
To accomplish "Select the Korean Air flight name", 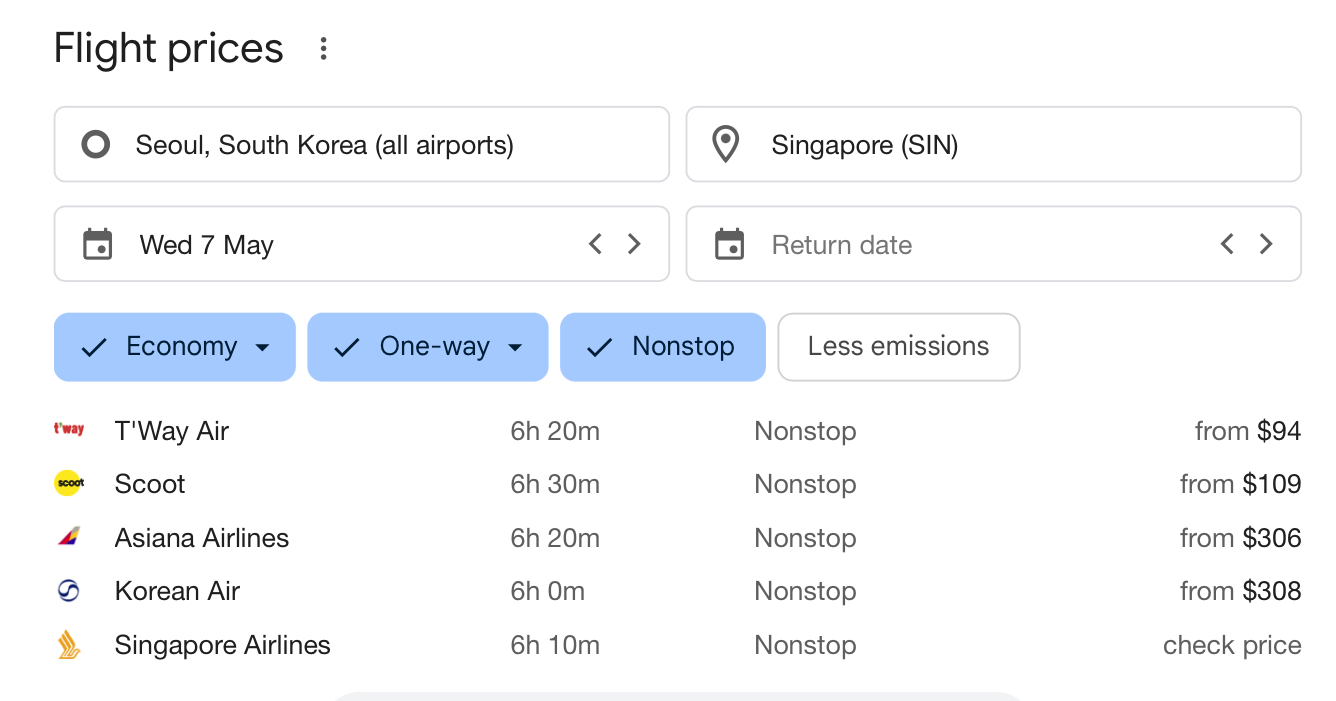I will pos(178,591).
